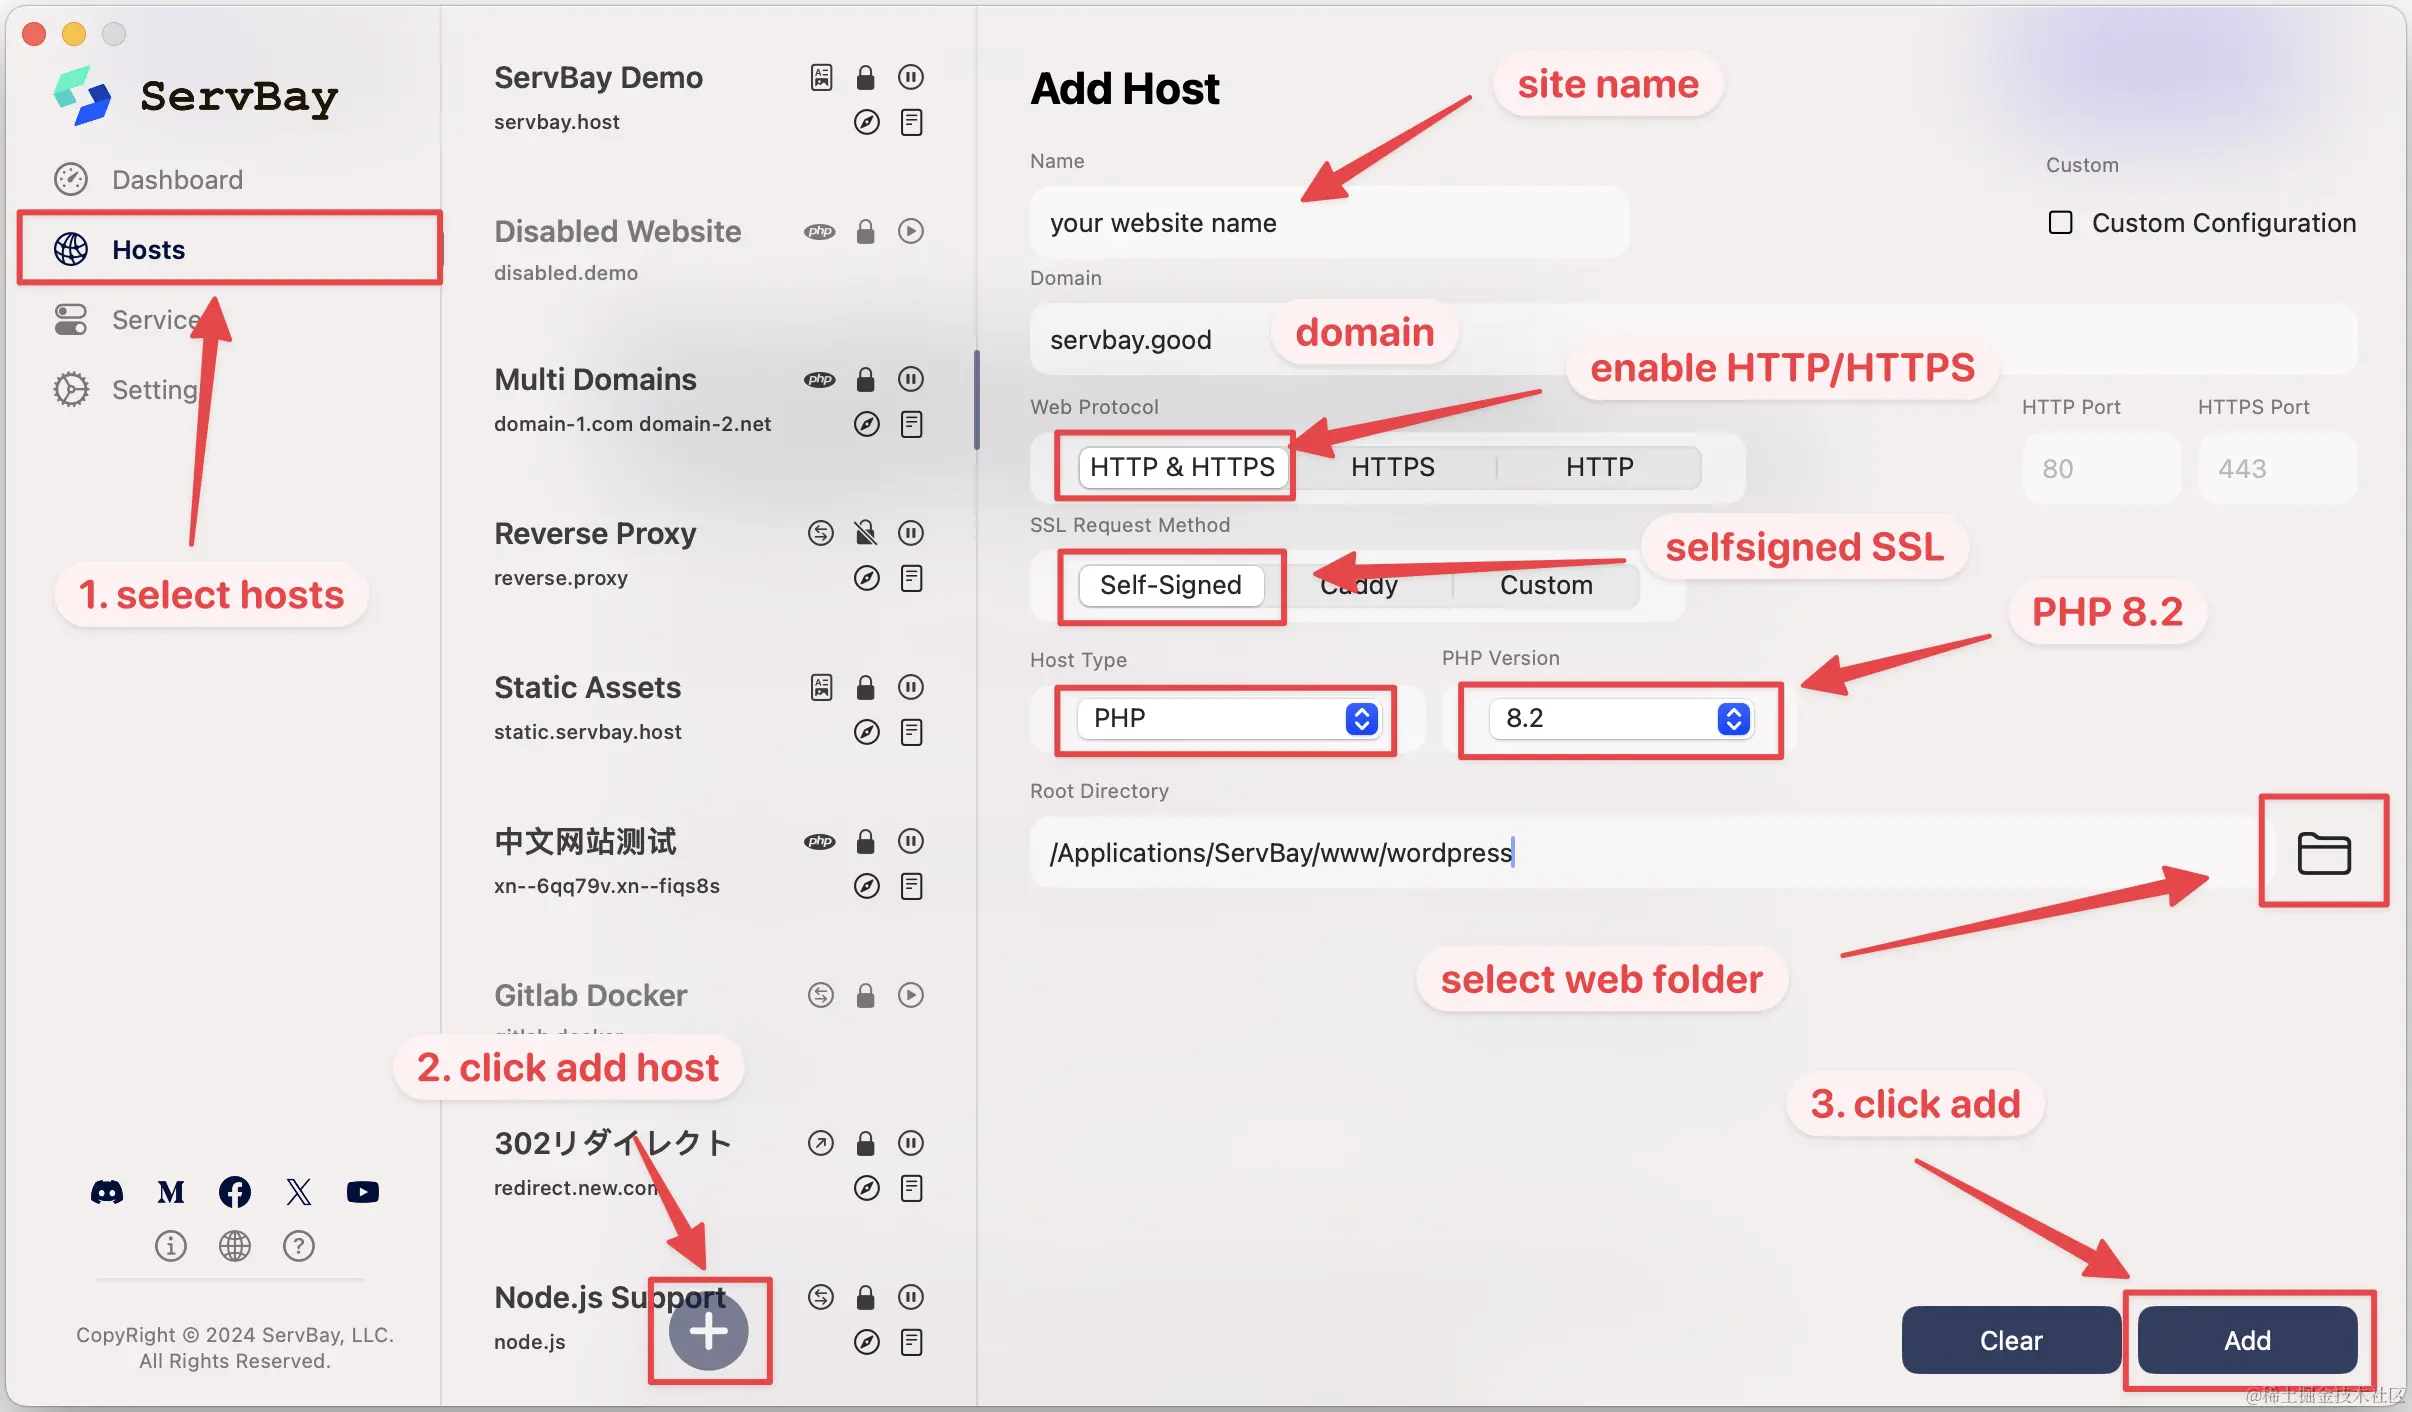
Task: Select Hosts in the sidebar
Action: pos(229,249)
